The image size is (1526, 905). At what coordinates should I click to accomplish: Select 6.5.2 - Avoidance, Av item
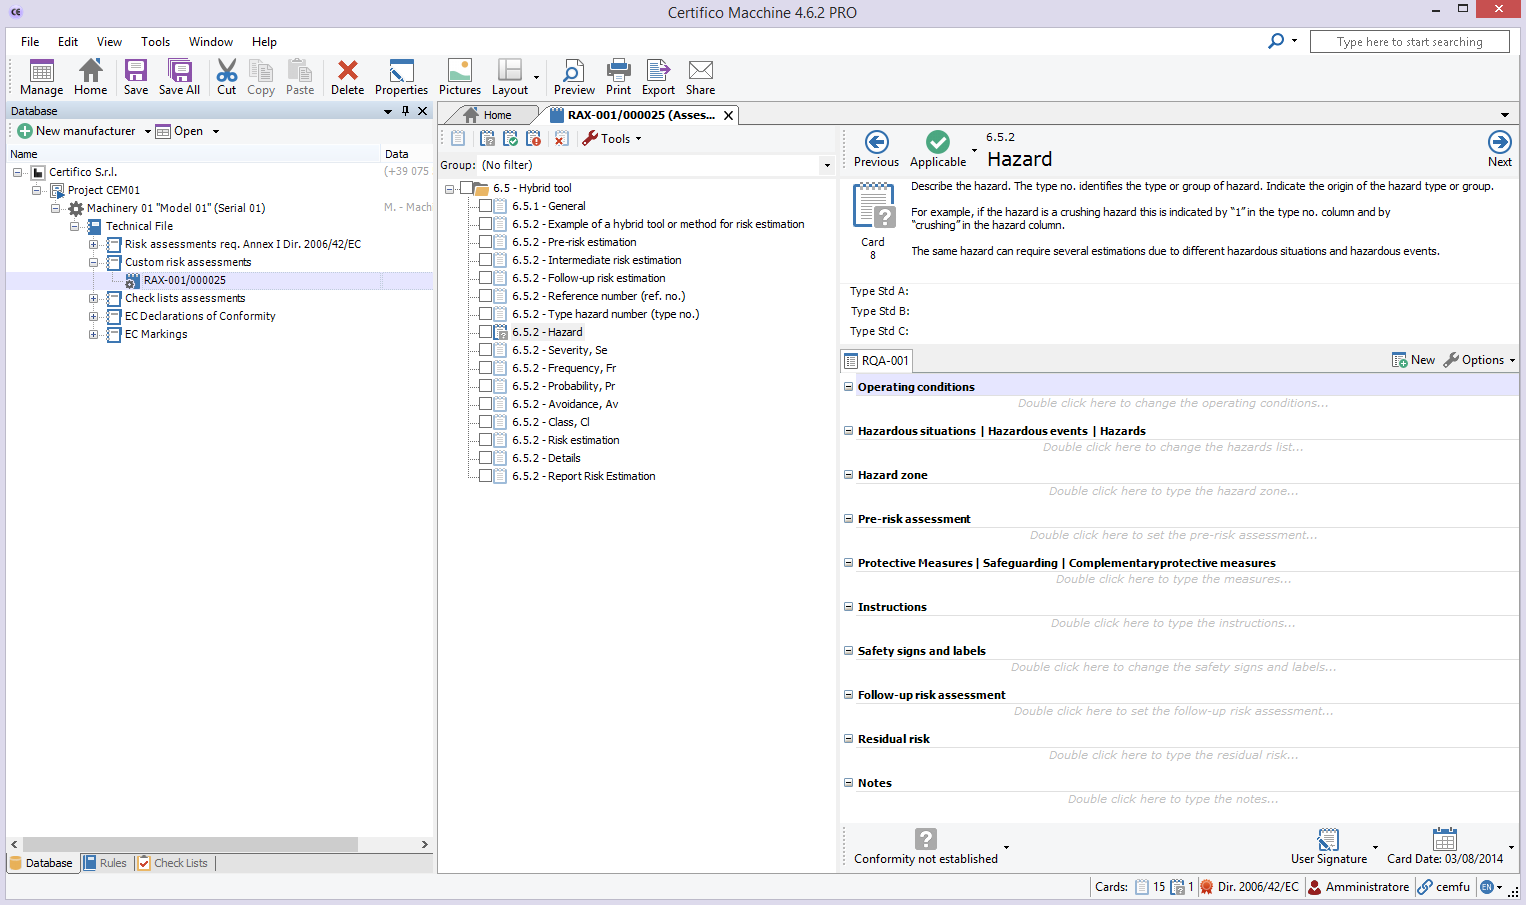(x=565, y=404)
